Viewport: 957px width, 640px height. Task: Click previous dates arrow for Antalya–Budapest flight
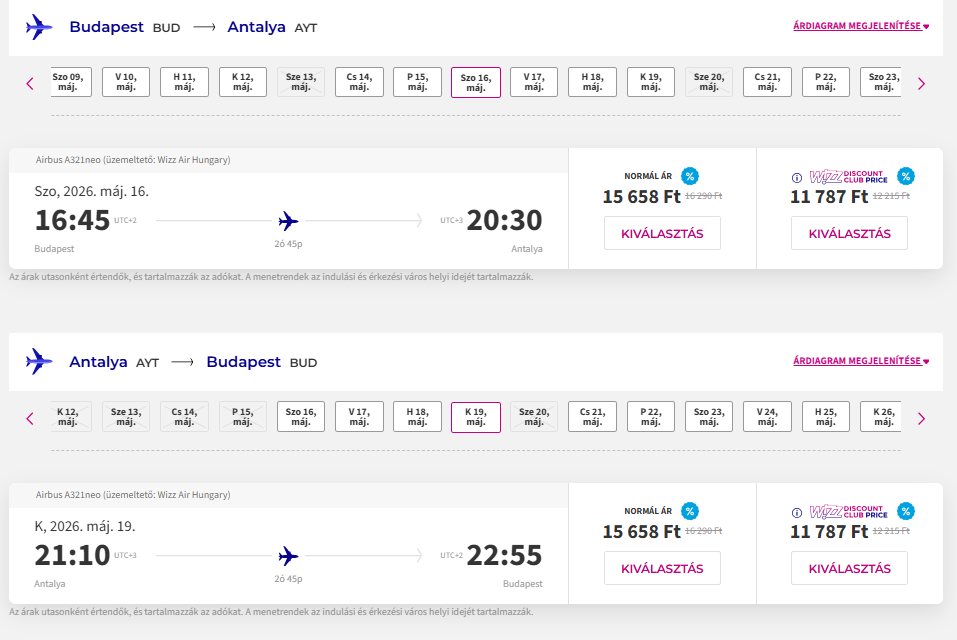pos(30,419)
